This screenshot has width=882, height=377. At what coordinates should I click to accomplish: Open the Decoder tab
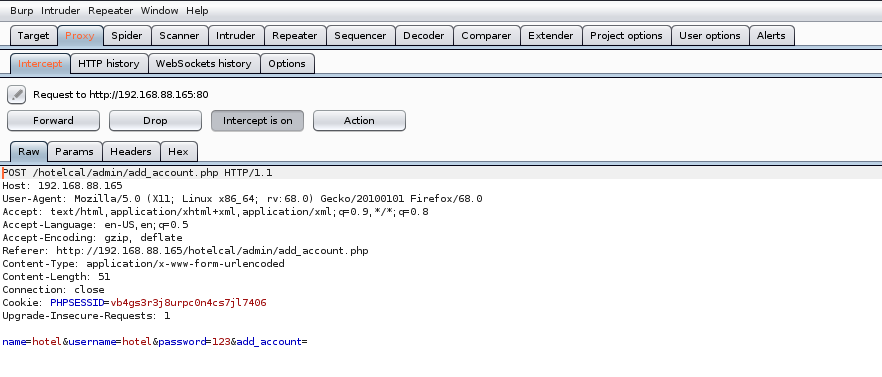click(x=424, y=35)
